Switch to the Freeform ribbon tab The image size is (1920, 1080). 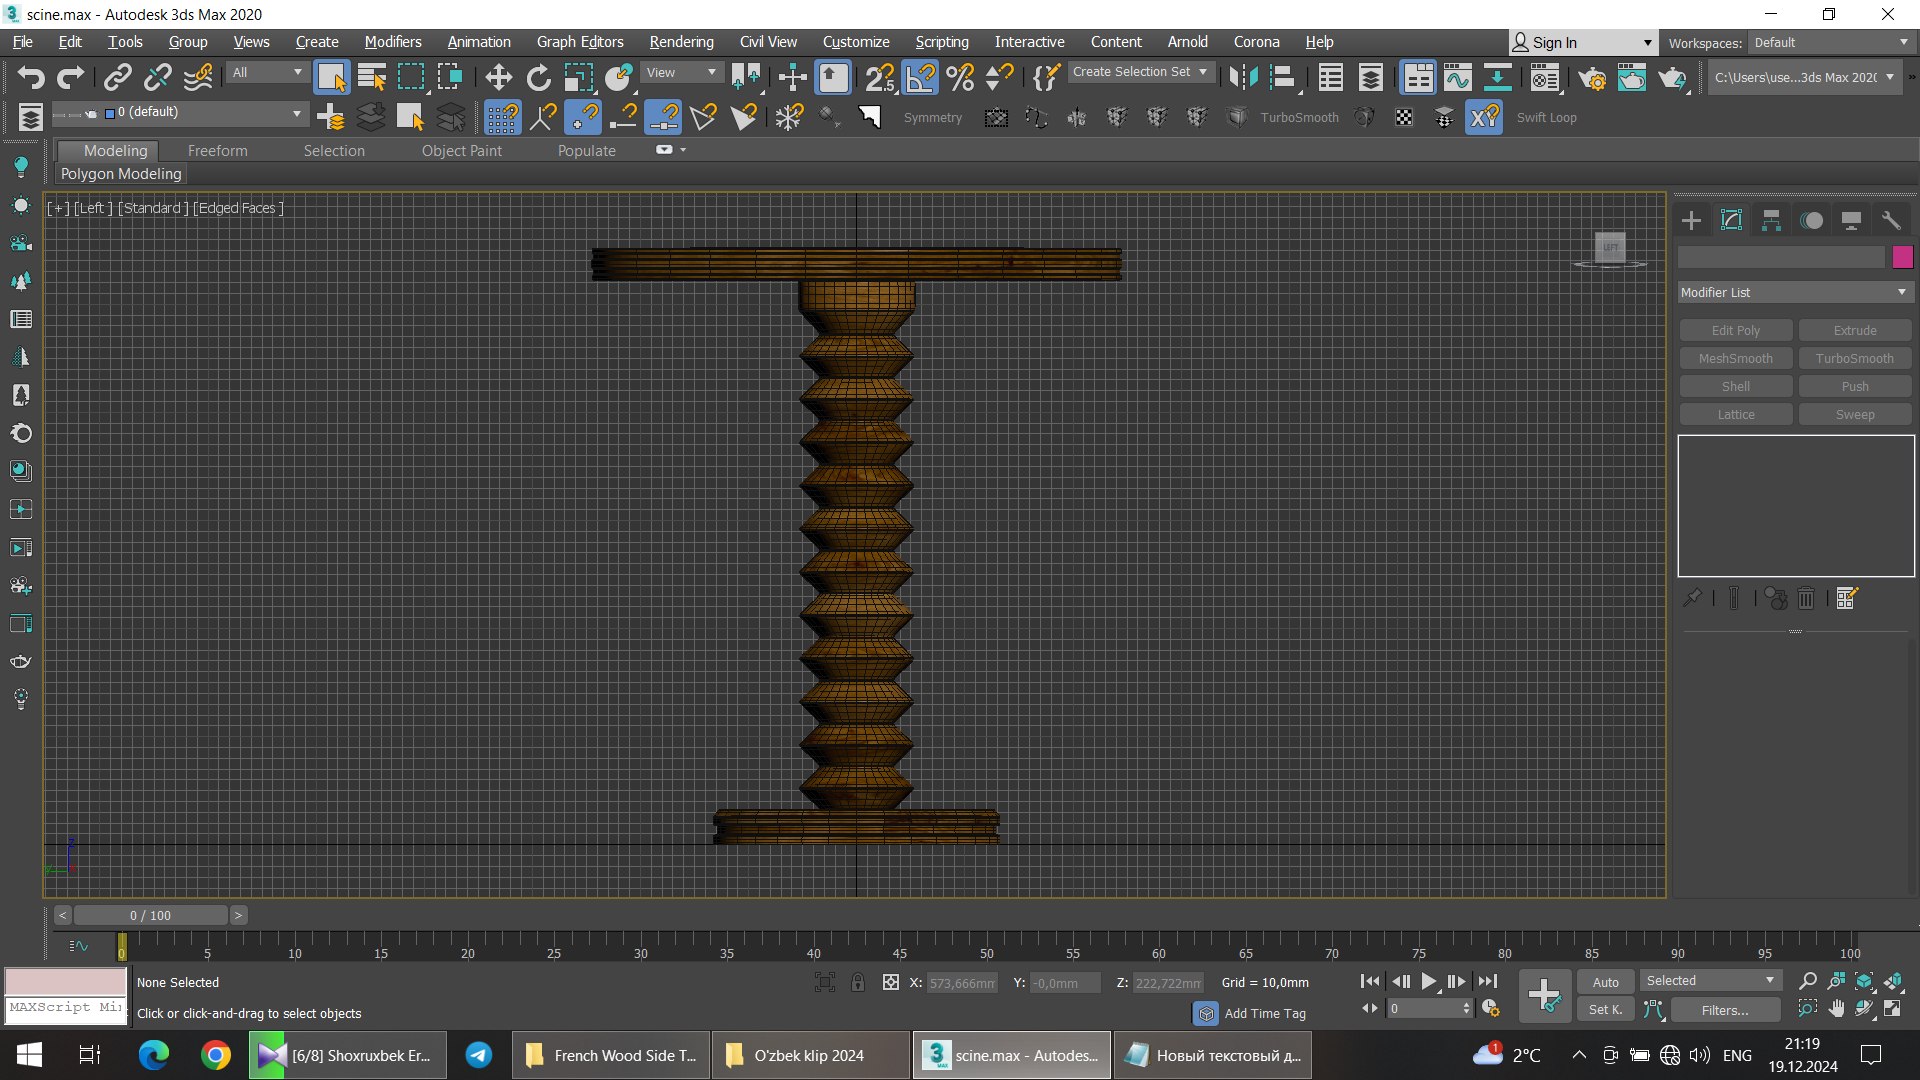tap(217, 150)
